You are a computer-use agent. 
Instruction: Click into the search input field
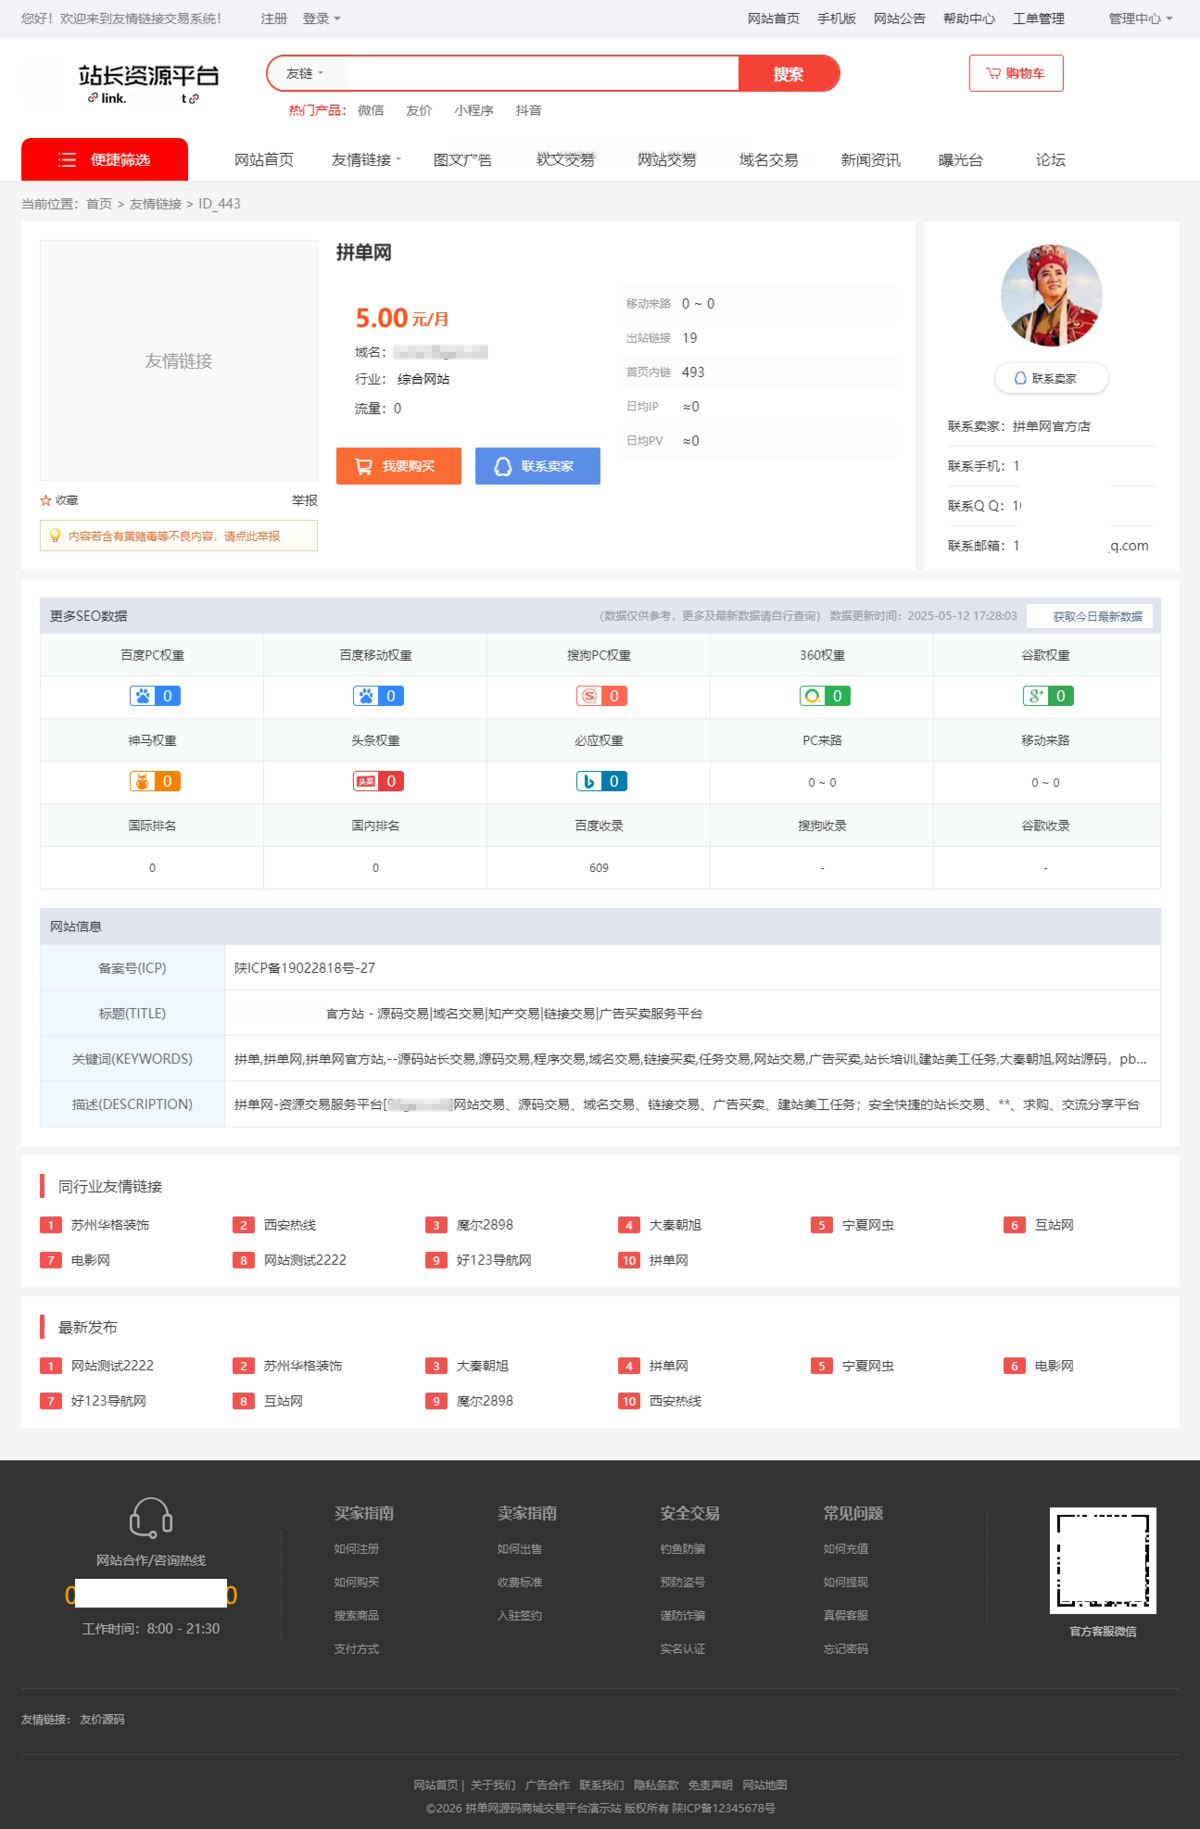click(540, 74)
